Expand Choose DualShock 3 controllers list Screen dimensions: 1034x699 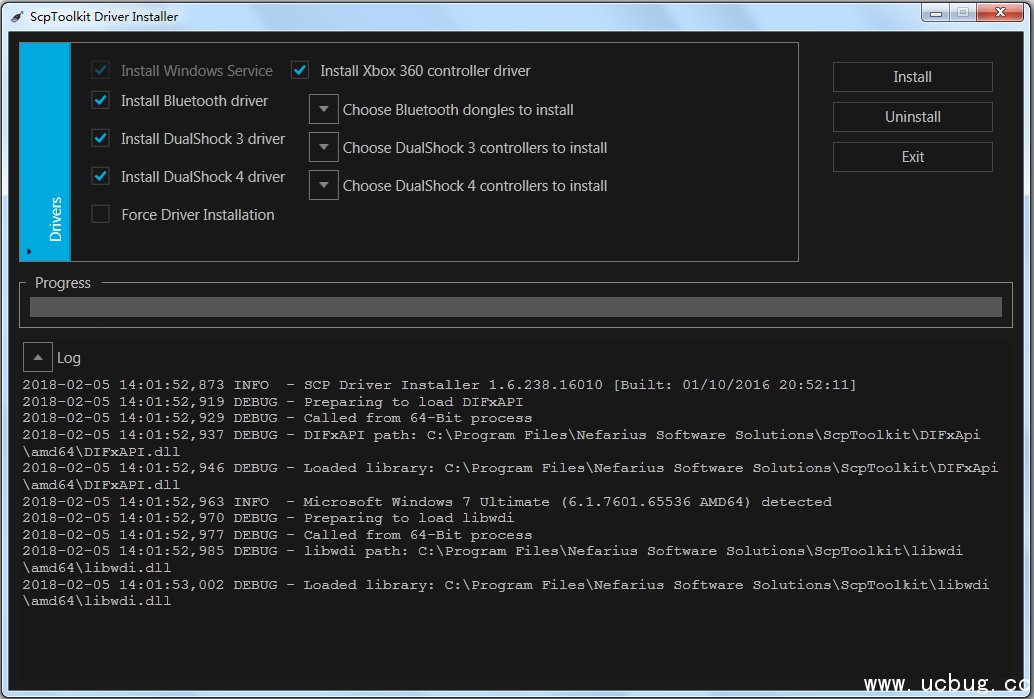pos(324,147)
